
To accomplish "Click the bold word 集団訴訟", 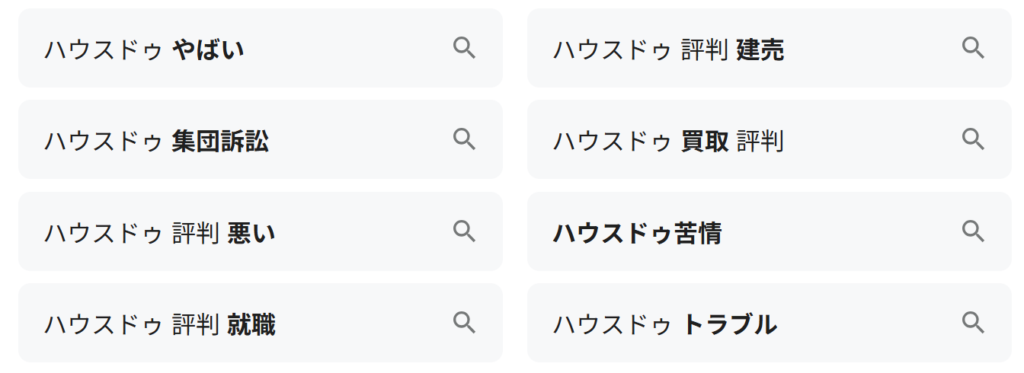I will (x=220, y=141).
